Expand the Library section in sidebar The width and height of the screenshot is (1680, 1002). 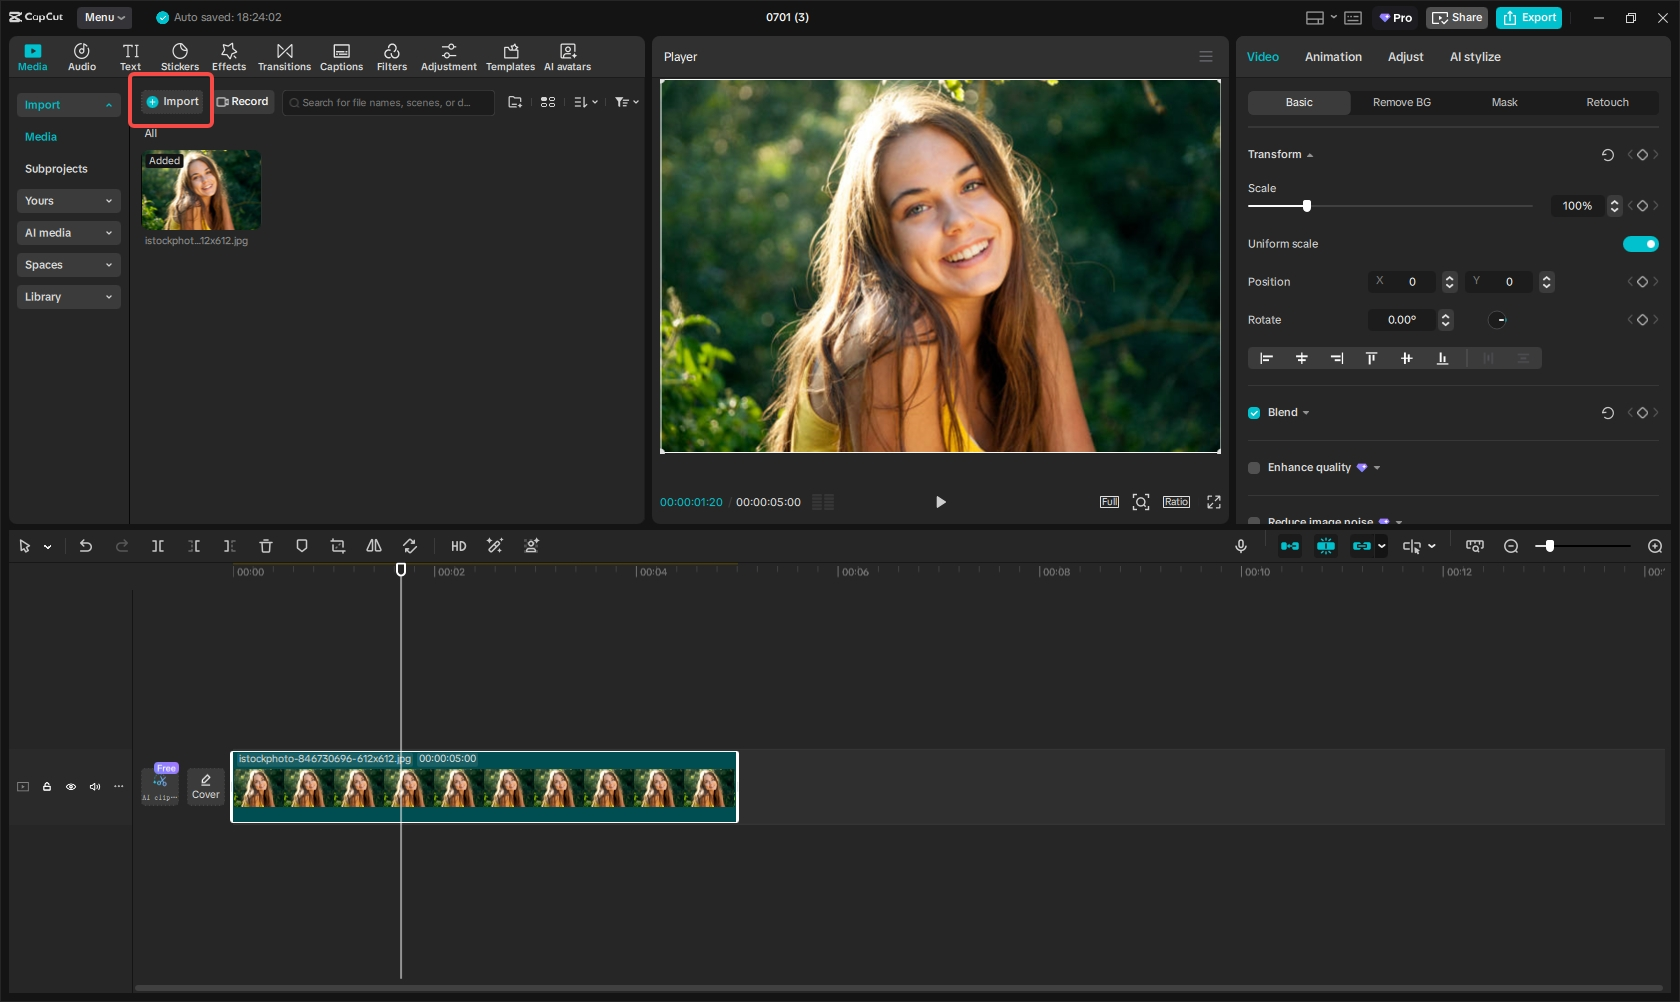[68, 296]
